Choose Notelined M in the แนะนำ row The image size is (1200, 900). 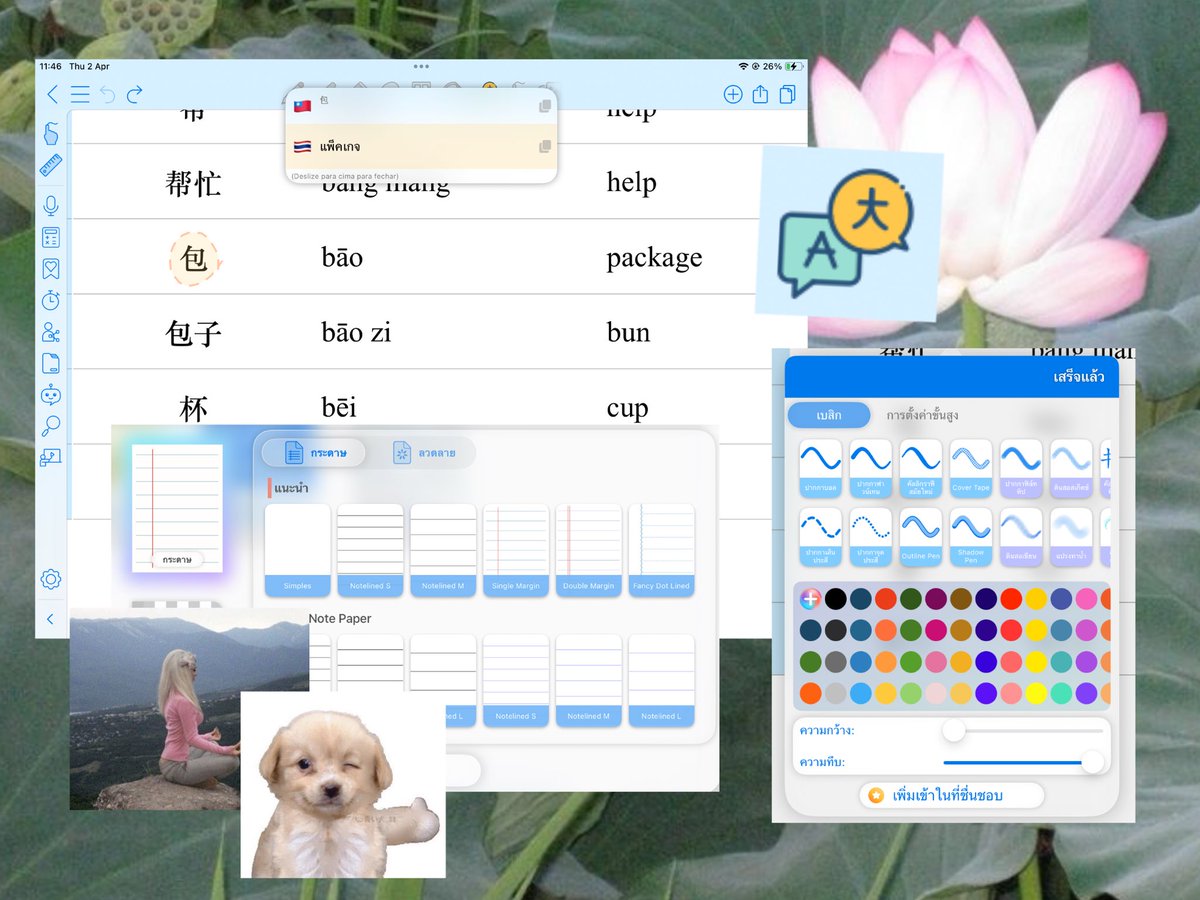pos(443,550)
